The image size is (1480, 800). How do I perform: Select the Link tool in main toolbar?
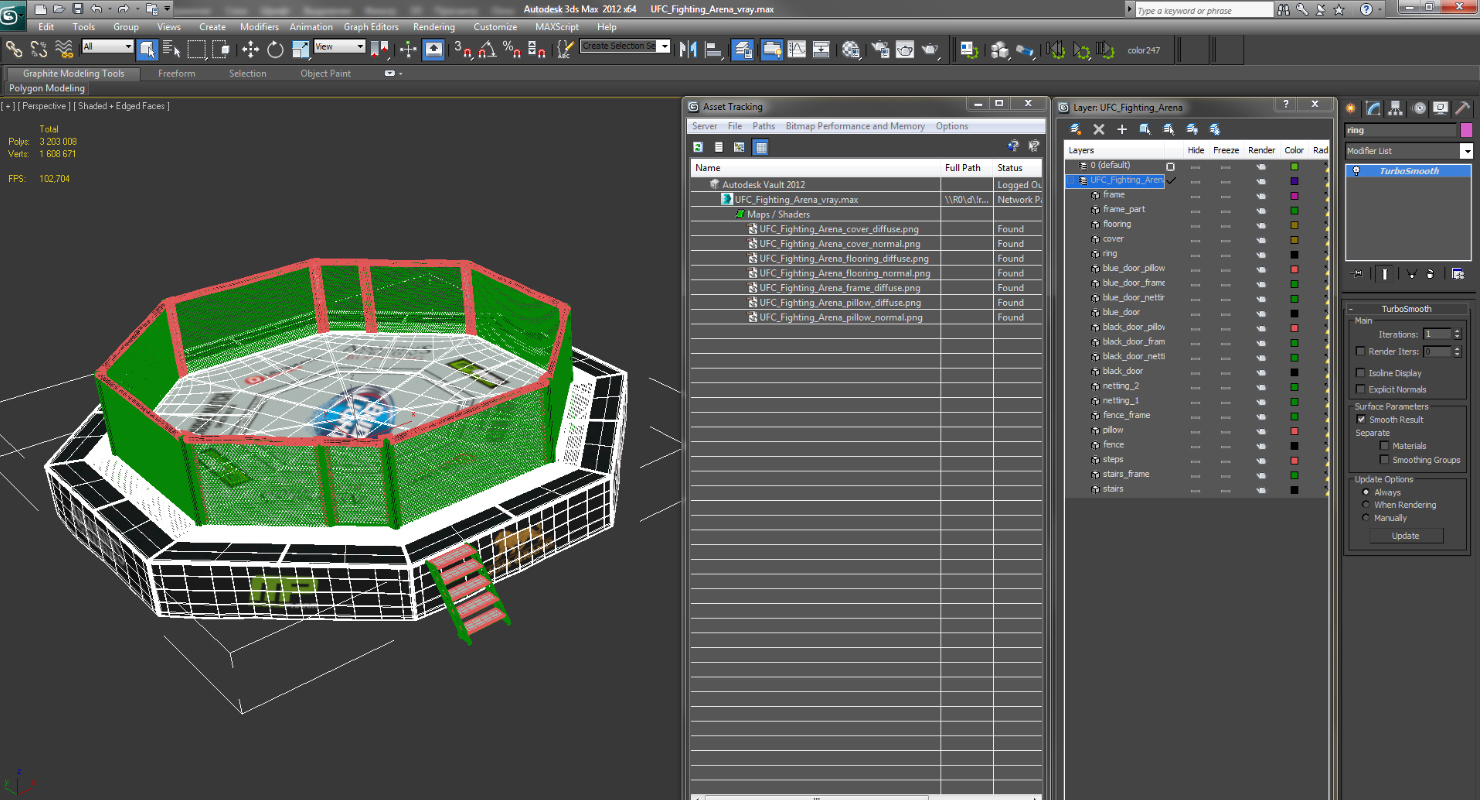click(x=14, y=48)
